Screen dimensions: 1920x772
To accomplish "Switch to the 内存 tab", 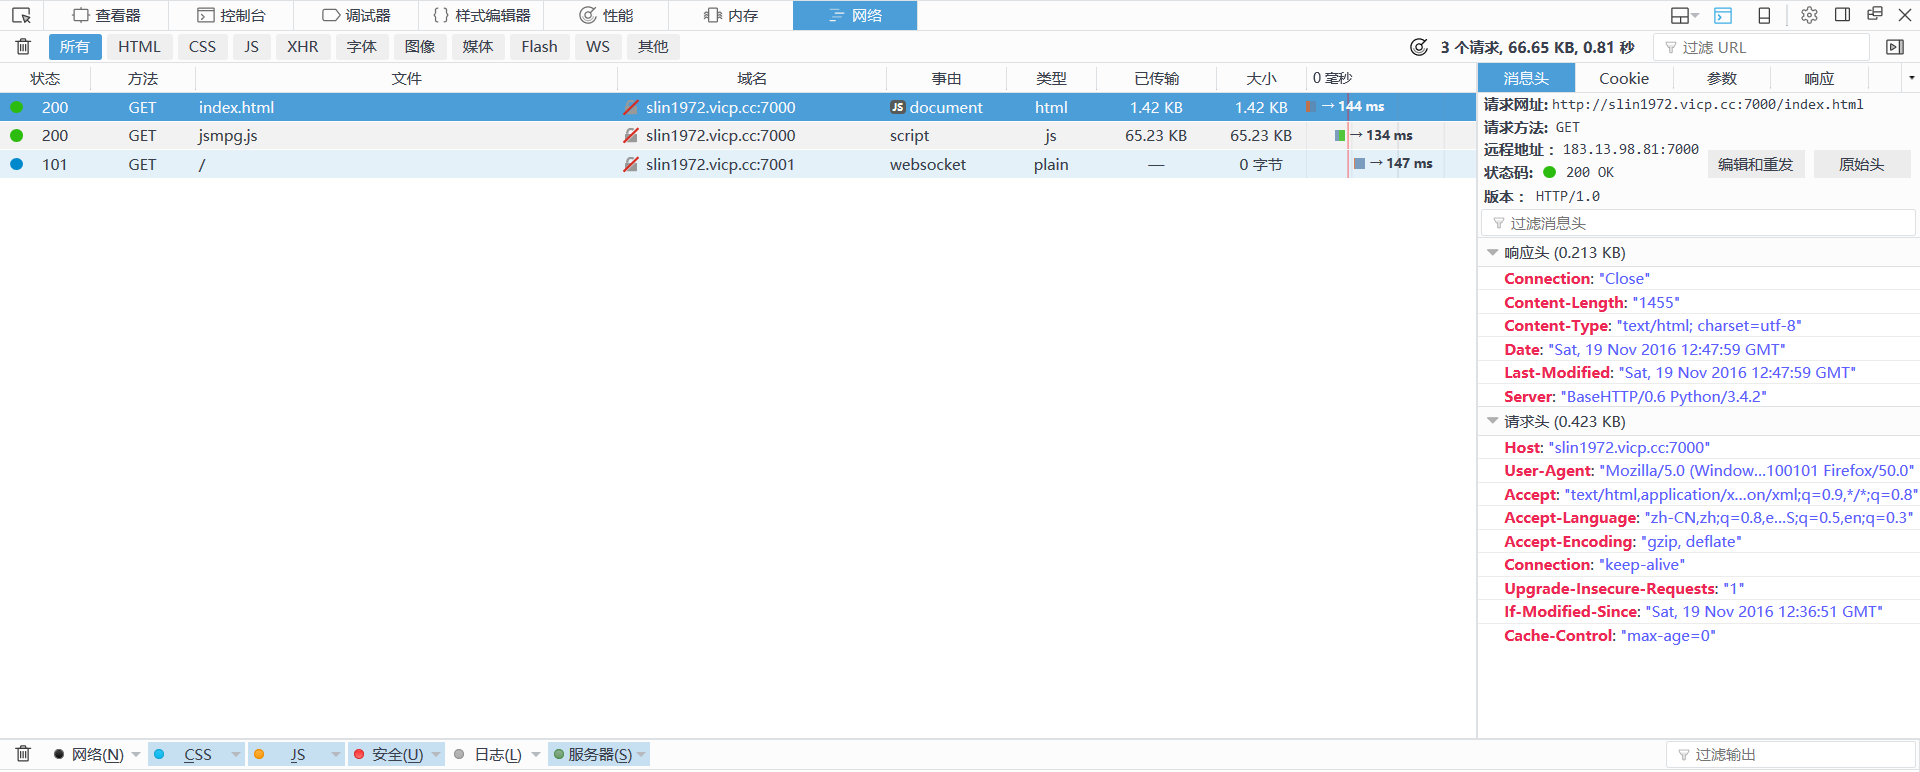I will pos(731,15).
